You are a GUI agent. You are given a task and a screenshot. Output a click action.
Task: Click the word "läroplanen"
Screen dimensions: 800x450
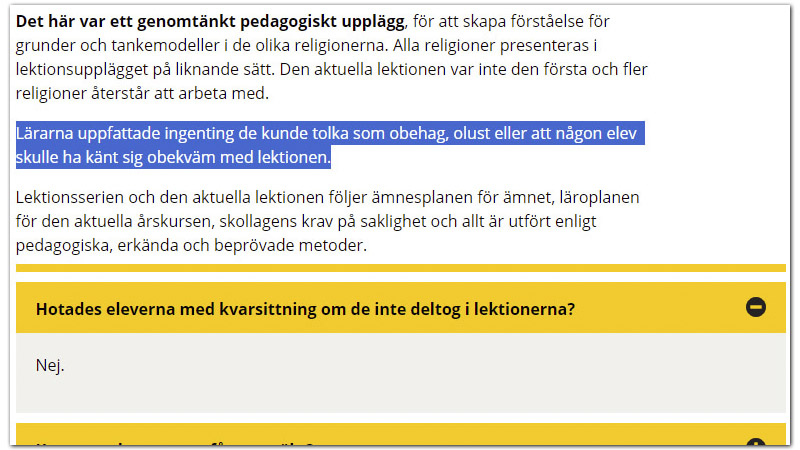point(598,197)
